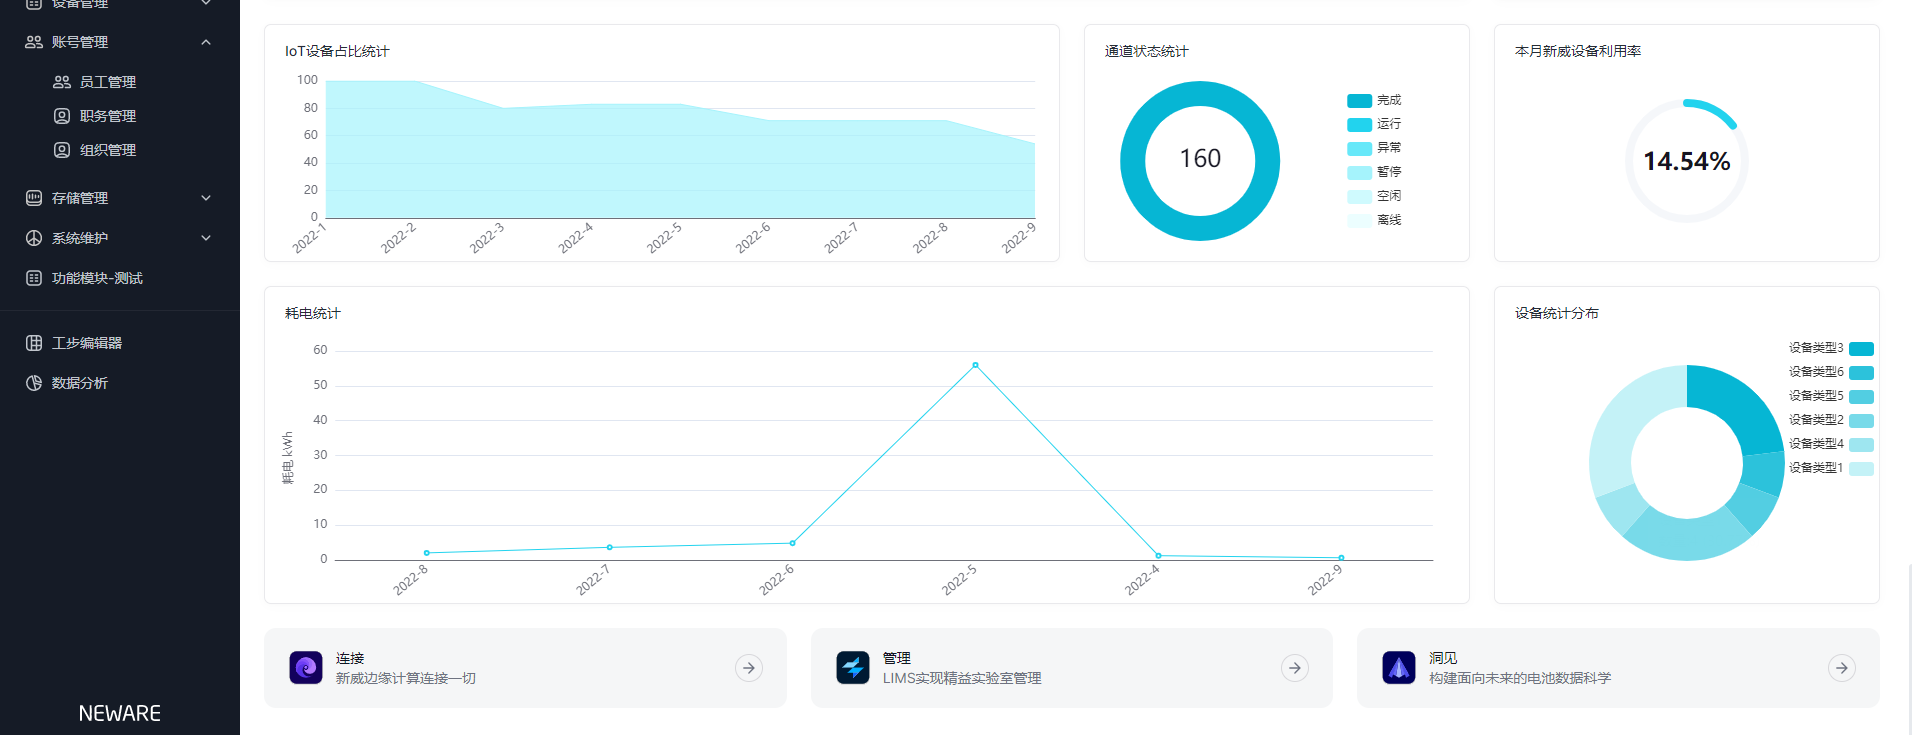This screenshot has height=735, width=1912.
Task: Toggle 暂停 legend in channel status chart
Action: click(1374, 172)
